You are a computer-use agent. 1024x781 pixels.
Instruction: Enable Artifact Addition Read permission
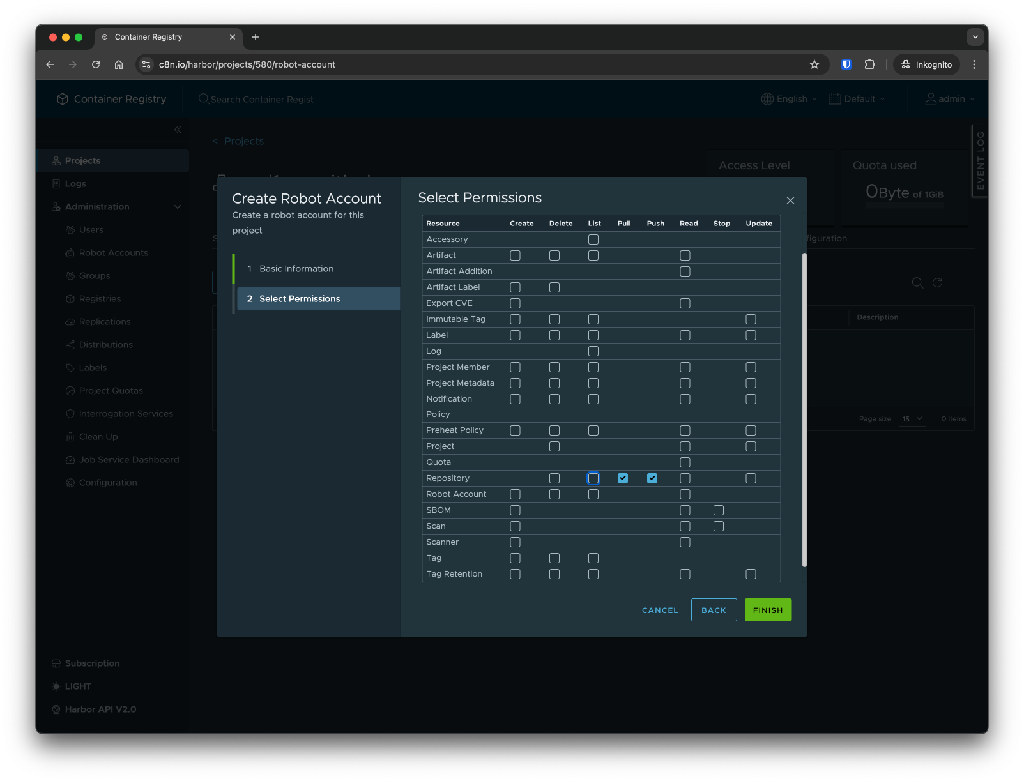click(x=685, y=271)
